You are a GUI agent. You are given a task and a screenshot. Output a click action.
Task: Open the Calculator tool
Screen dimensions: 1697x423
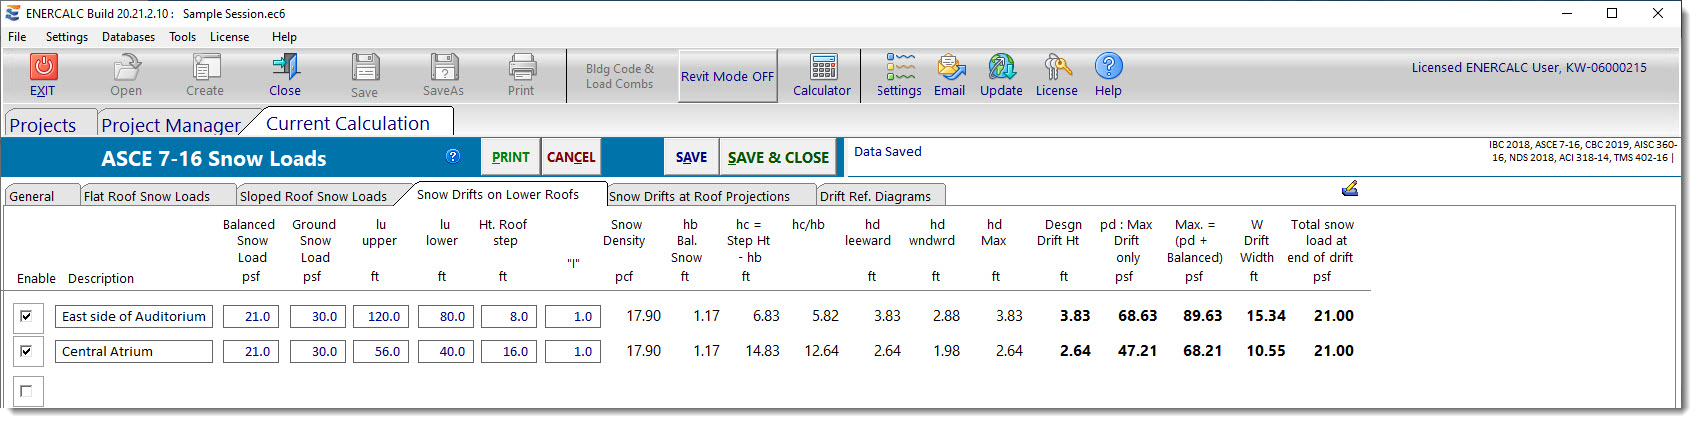click(x=822, y=68)
